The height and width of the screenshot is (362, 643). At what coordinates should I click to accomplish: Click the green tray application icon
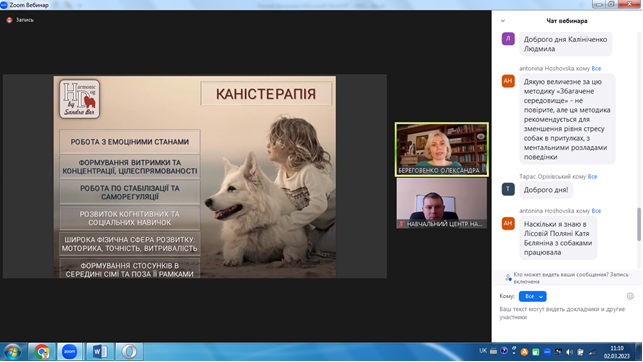click(536, 352)
